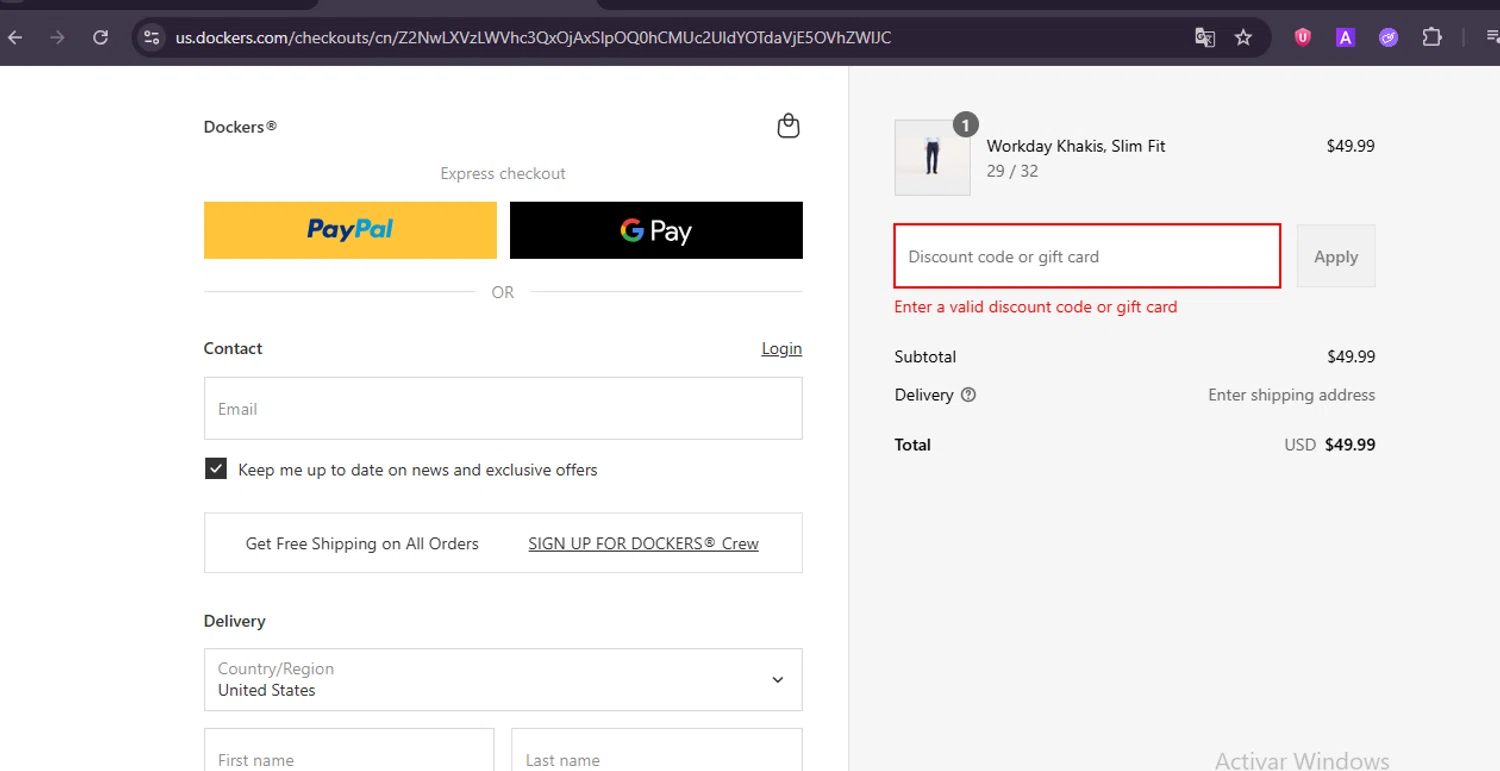Click the Apply discount button
The image size is (1500, 771).
point(1336,256)
